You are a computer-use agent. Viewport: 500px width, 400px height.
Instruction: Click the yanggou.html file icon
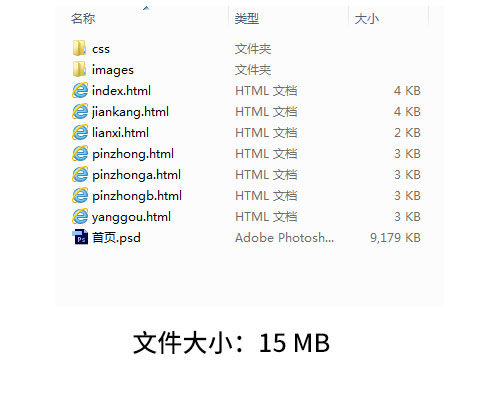click(x=80, y=216)
